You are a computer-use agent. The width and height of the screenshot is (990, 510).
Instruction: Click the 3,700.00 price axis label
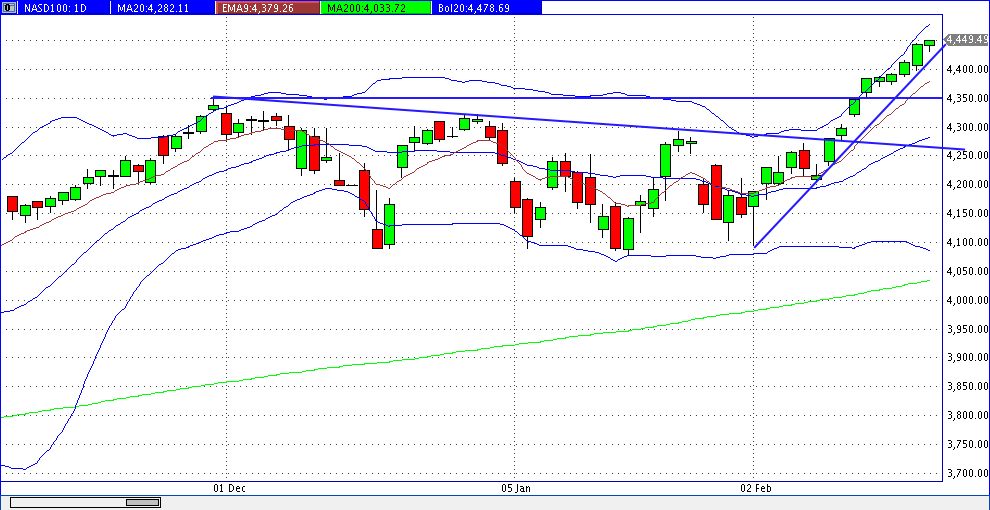click(x=965, y=473)
